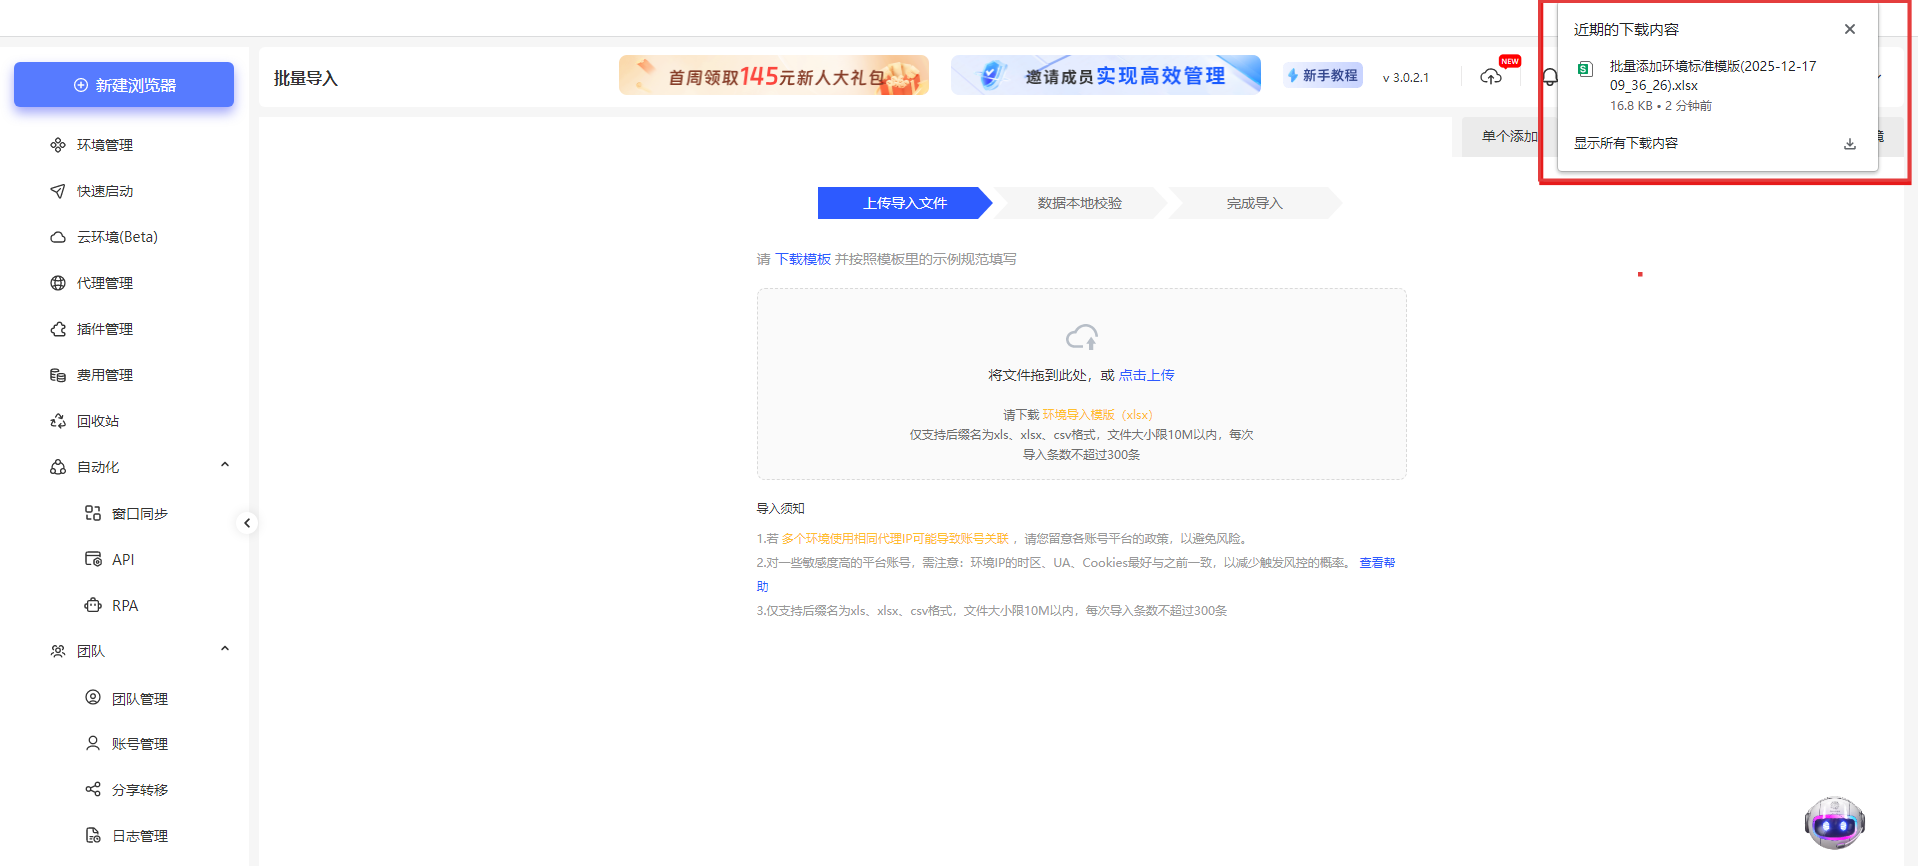Click the paper-plane icon beside 快速启动

point(58,191)
